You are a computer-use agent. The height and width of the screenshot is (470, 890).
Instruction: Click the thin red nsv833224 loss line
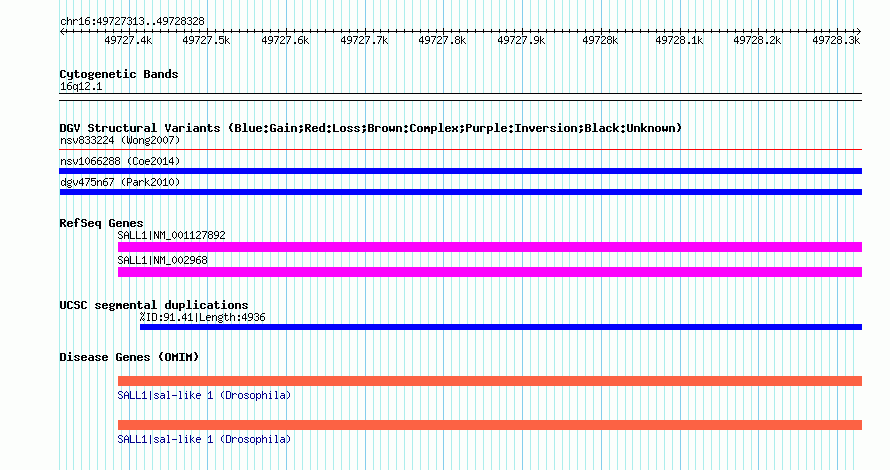point(460,150)
